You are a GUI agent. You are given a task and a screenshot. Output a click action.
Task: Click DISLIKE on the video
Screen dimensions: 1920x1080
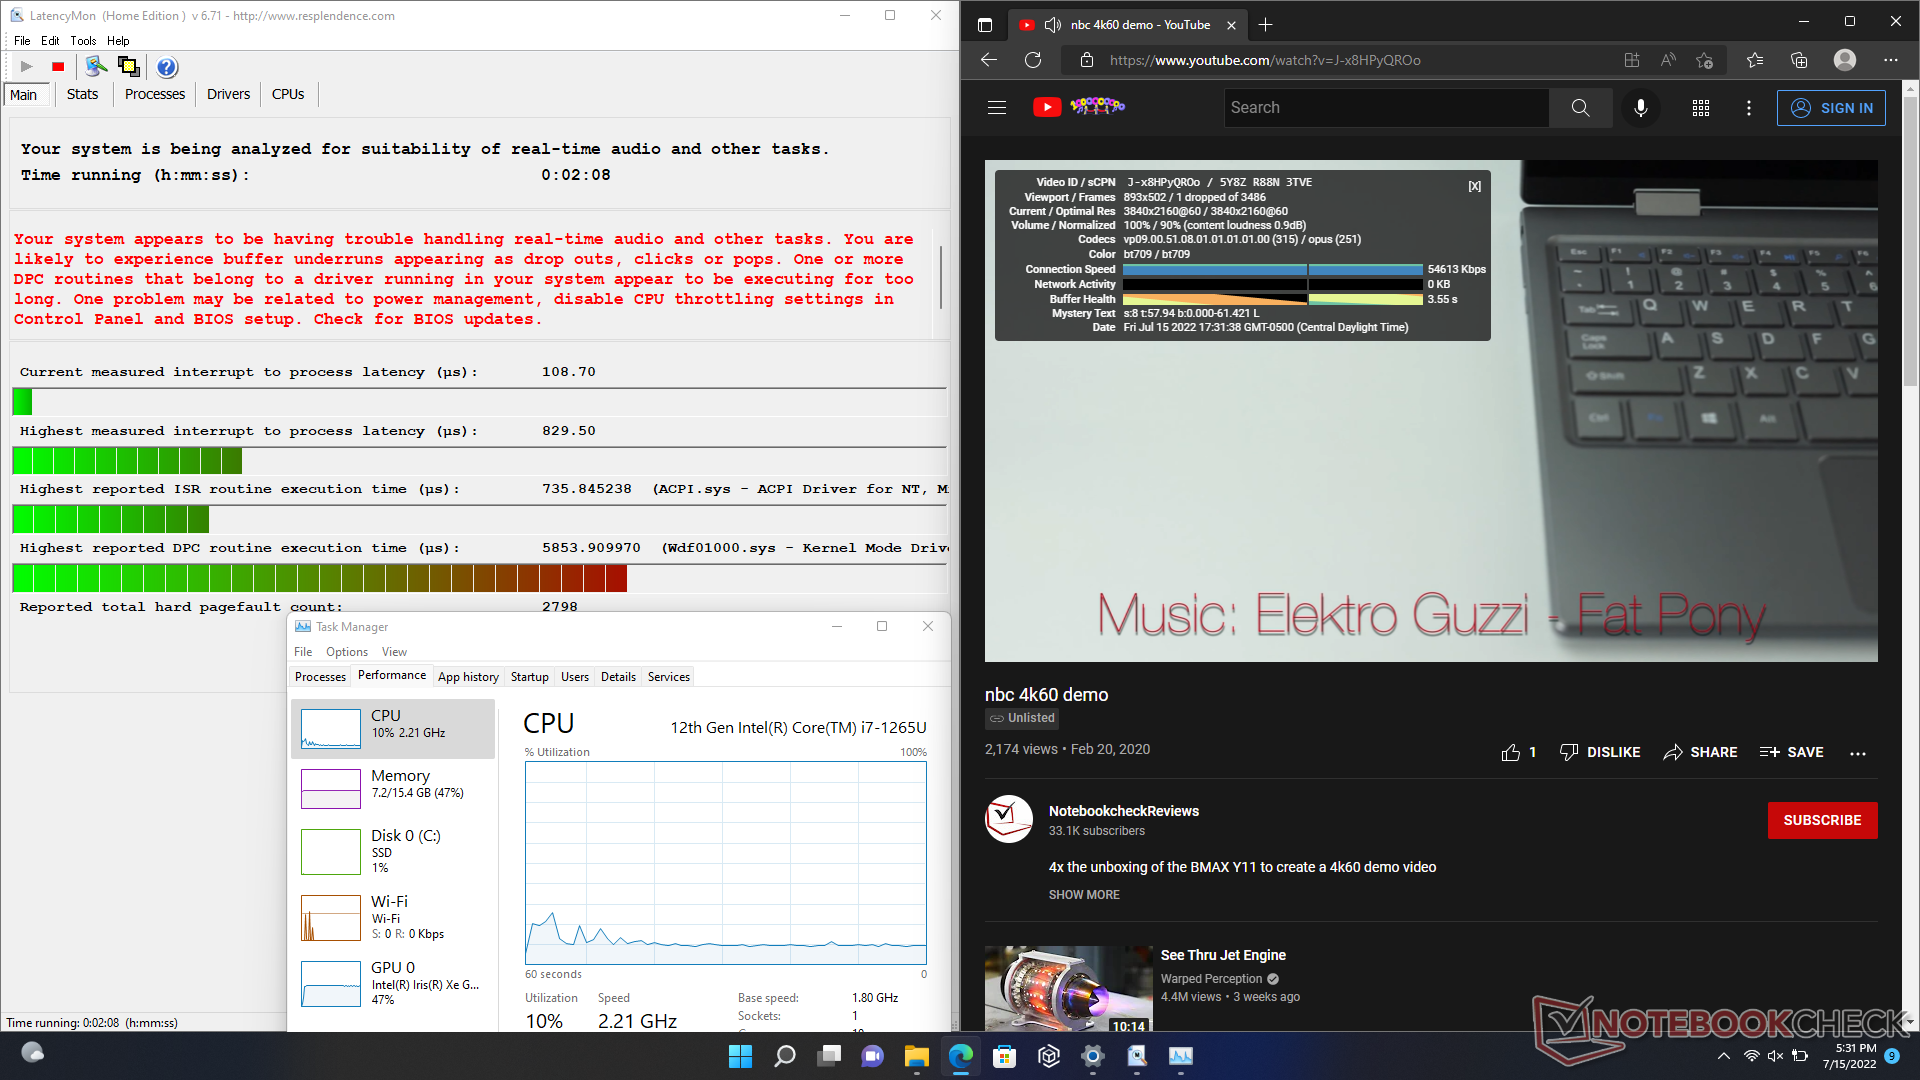(1600, 752)
